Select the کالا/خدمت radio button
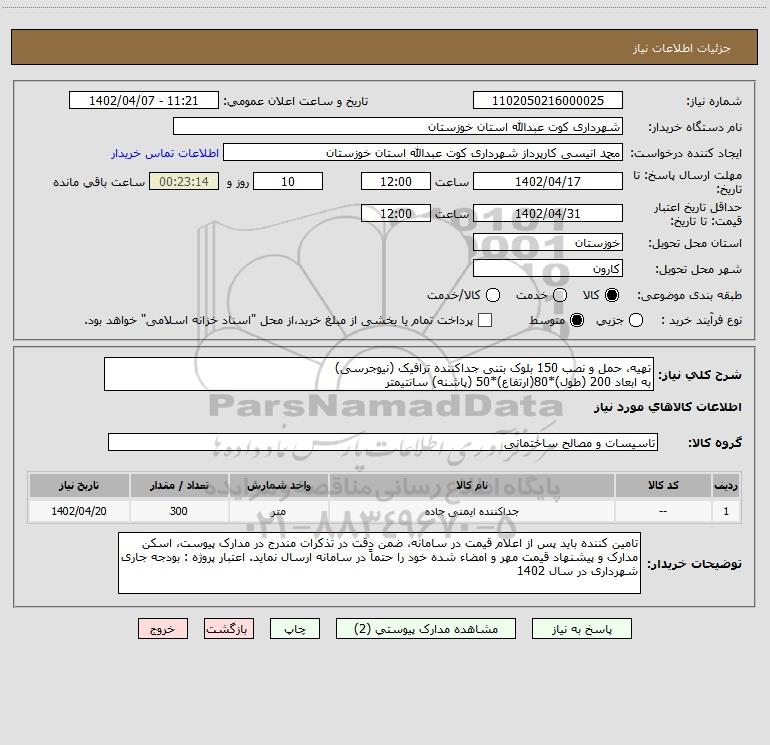770x745 pixels. [493, 295]
